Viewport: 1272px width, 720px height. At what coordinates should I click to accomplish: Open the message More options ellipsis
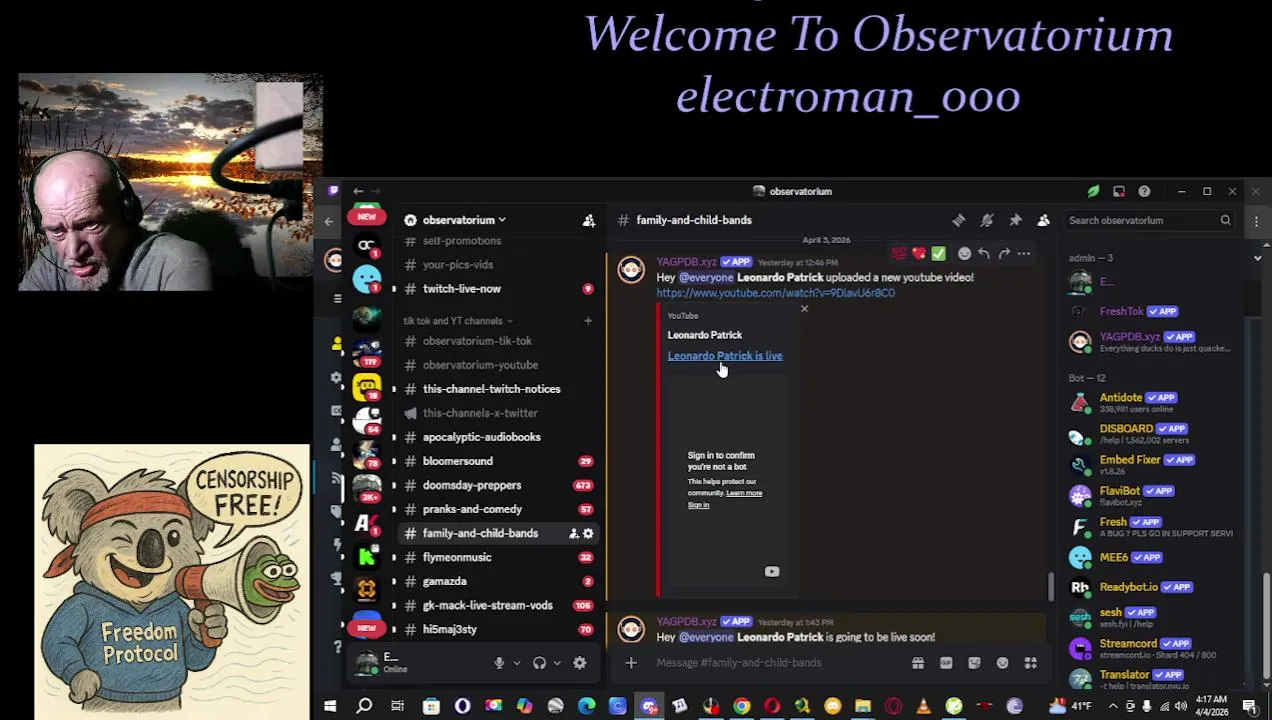tap(1024, 254)
